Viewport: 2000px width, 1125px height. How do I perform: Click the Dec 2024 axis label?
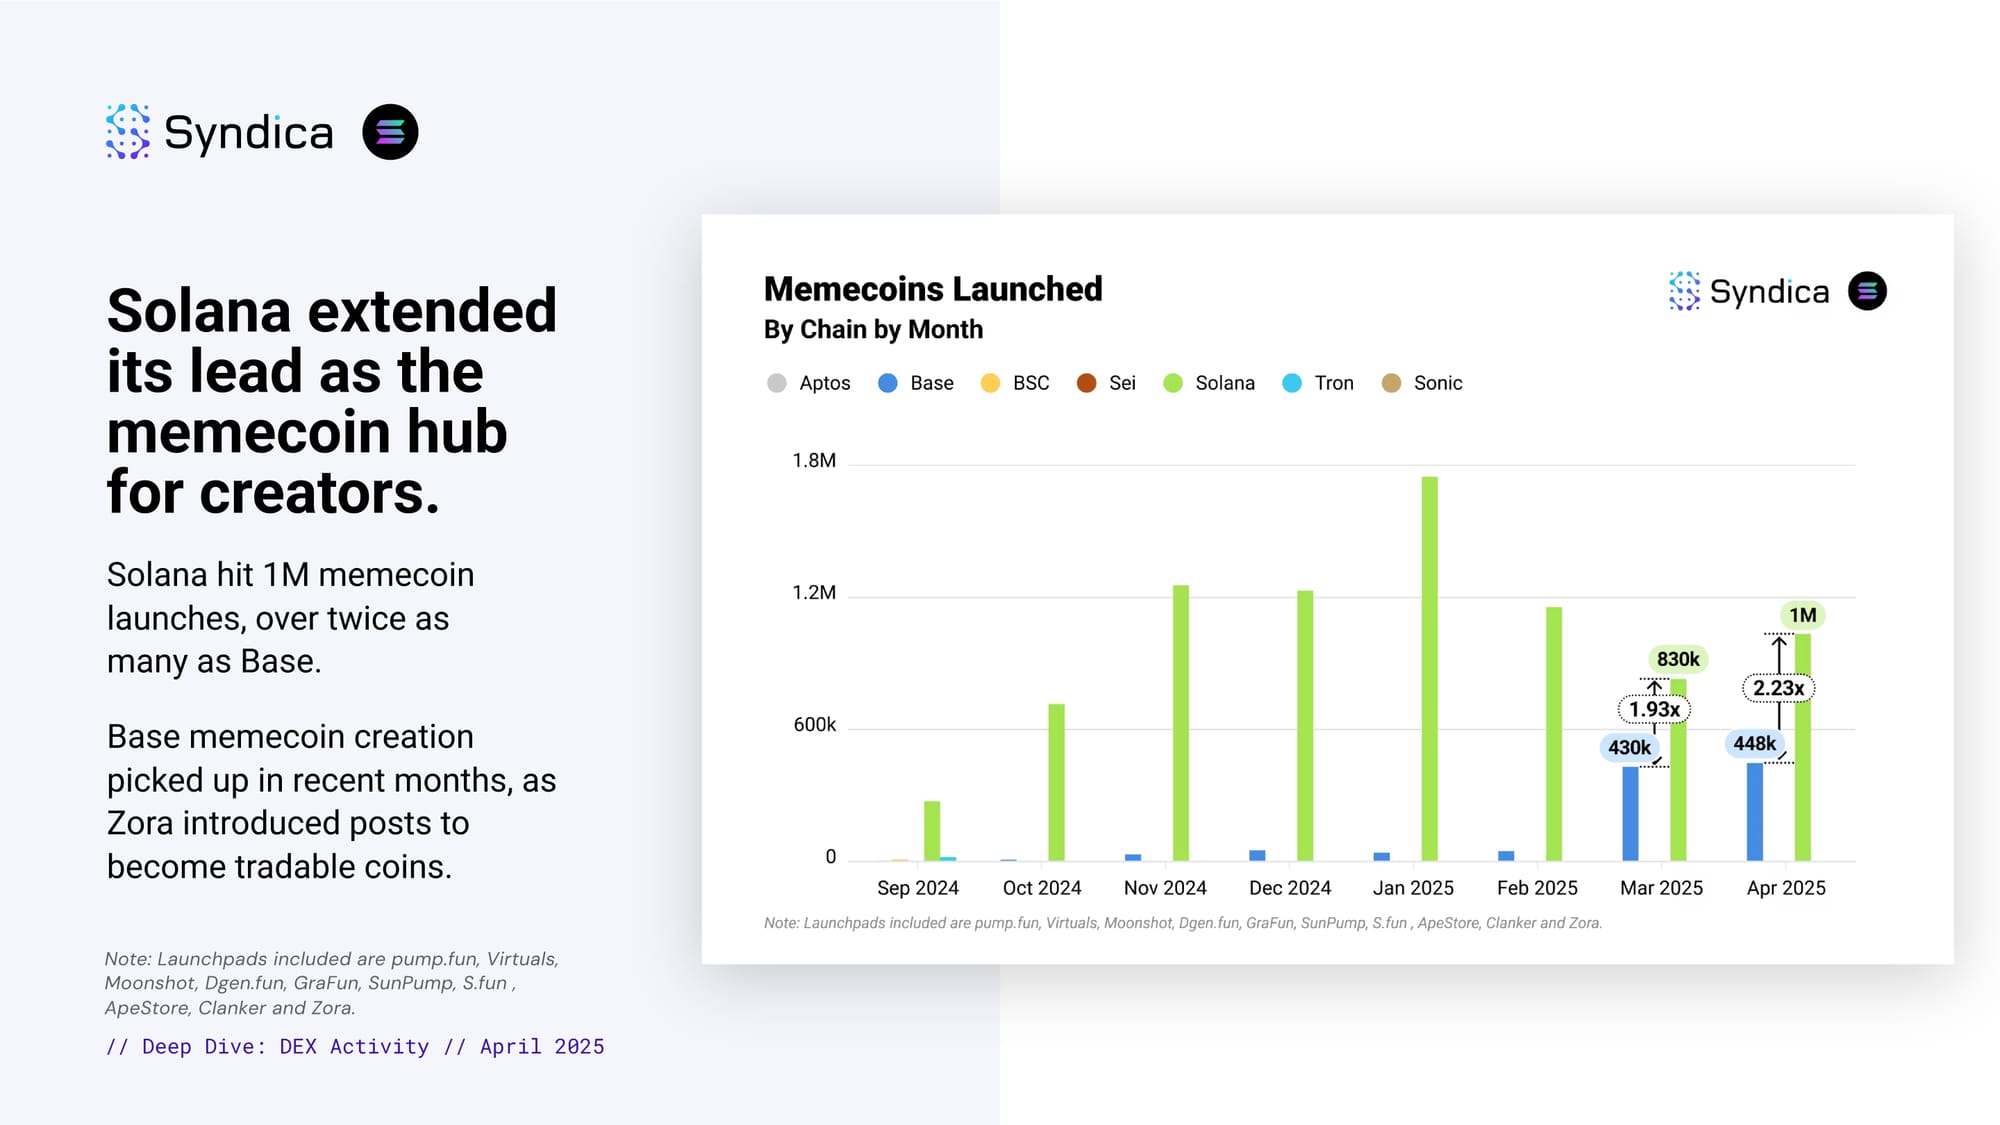[x=1290, y=888]
